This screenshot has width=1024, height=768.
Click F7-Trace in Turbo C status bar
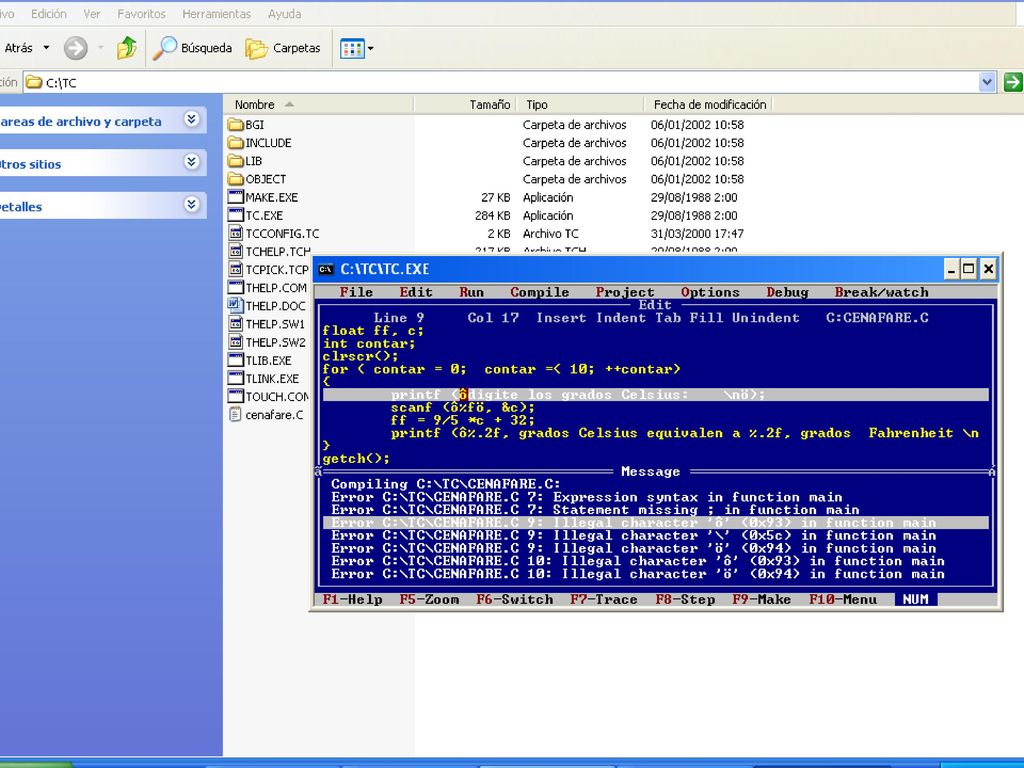[604, 600]
